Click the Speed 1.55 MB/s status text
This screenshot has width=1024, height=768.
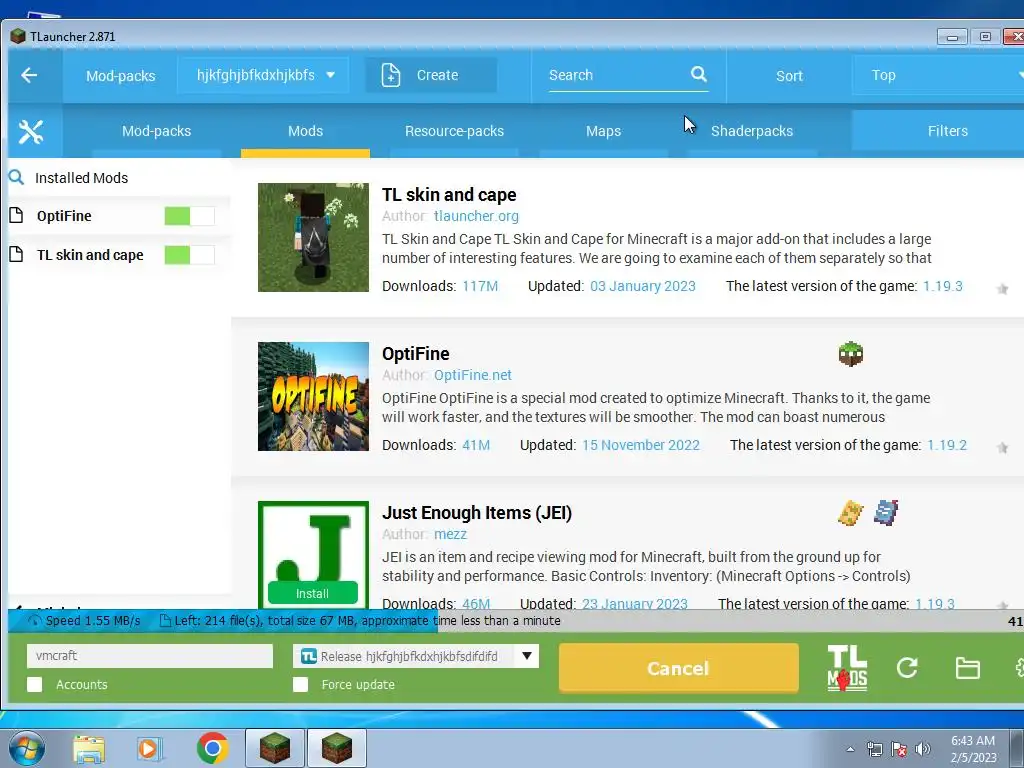(93, 620)
